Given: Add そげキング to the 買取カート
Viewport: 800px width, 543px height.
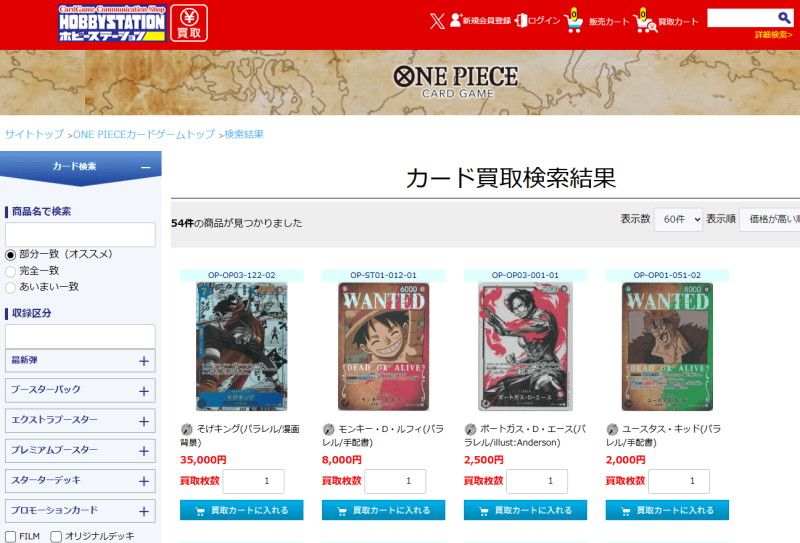Looking at the screenshot, I should [241, 510].
